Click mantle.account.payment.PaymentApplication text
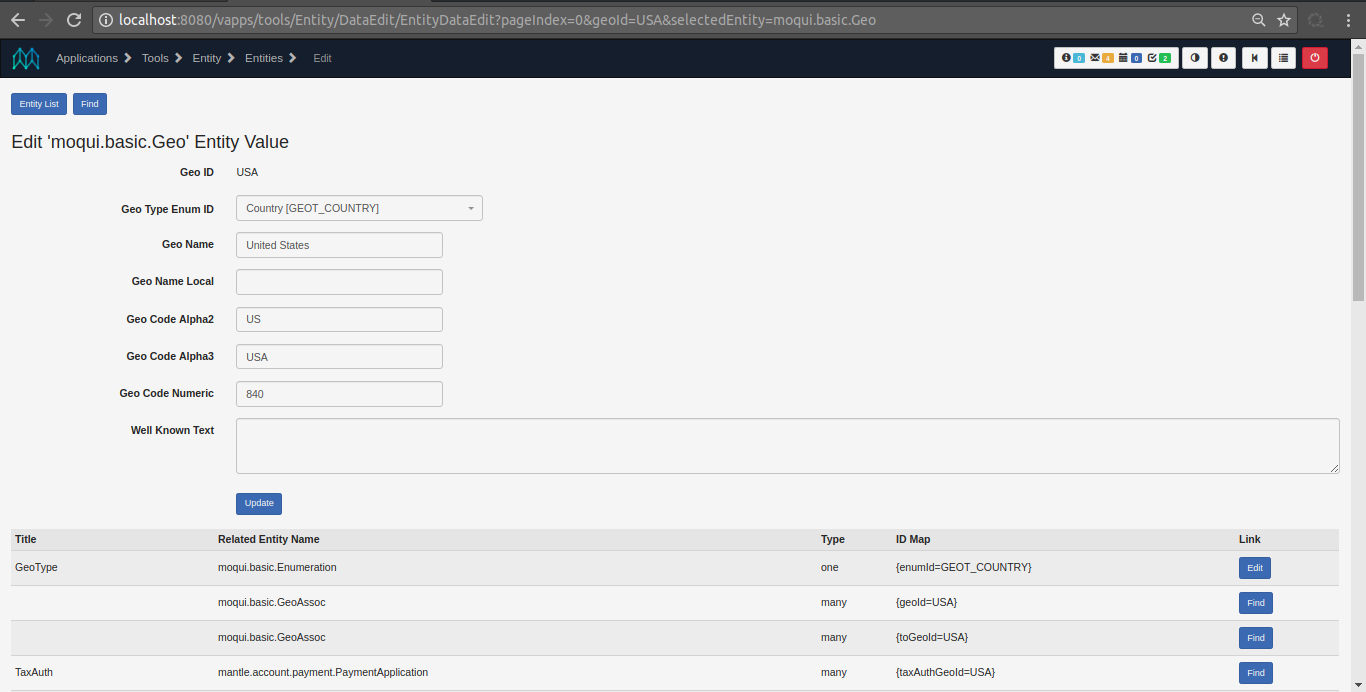 (x=323, y=672)
